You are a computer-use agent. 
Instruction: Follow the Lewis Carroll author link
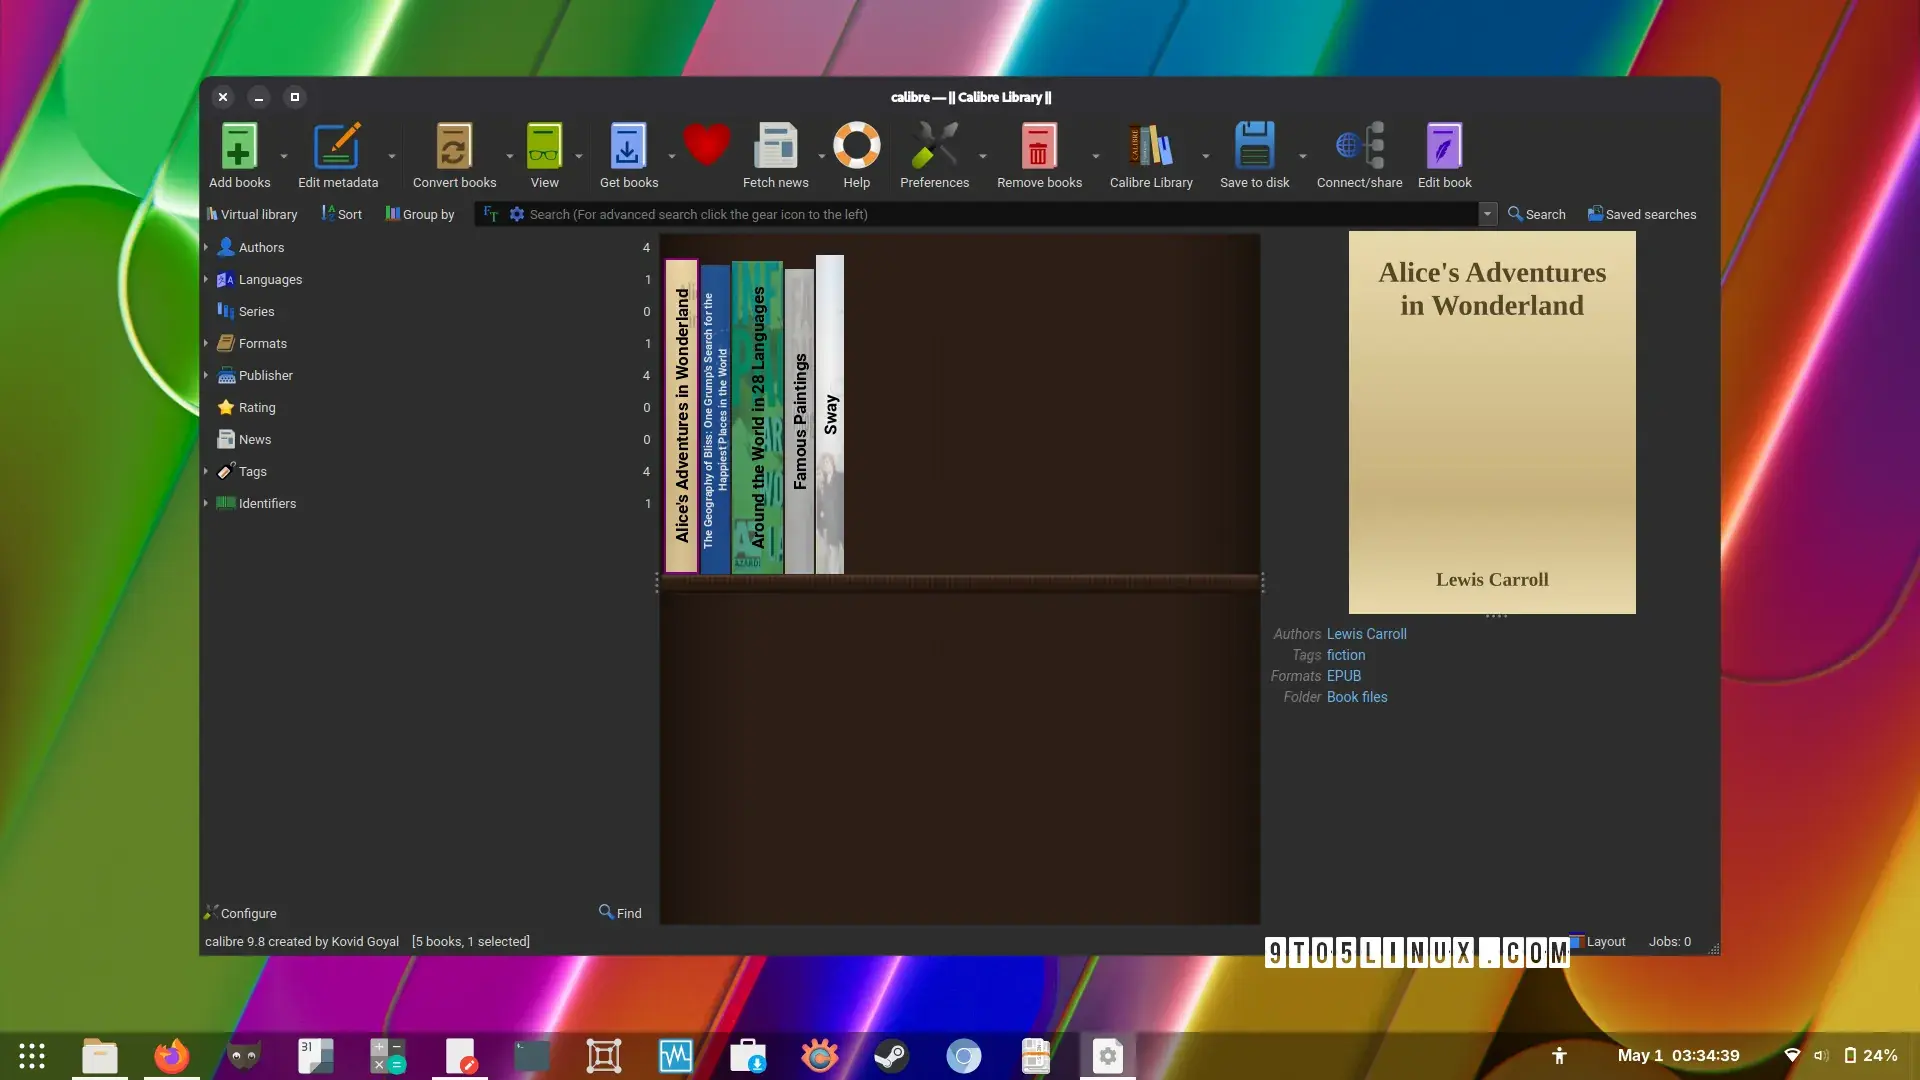pos(1366,634)
